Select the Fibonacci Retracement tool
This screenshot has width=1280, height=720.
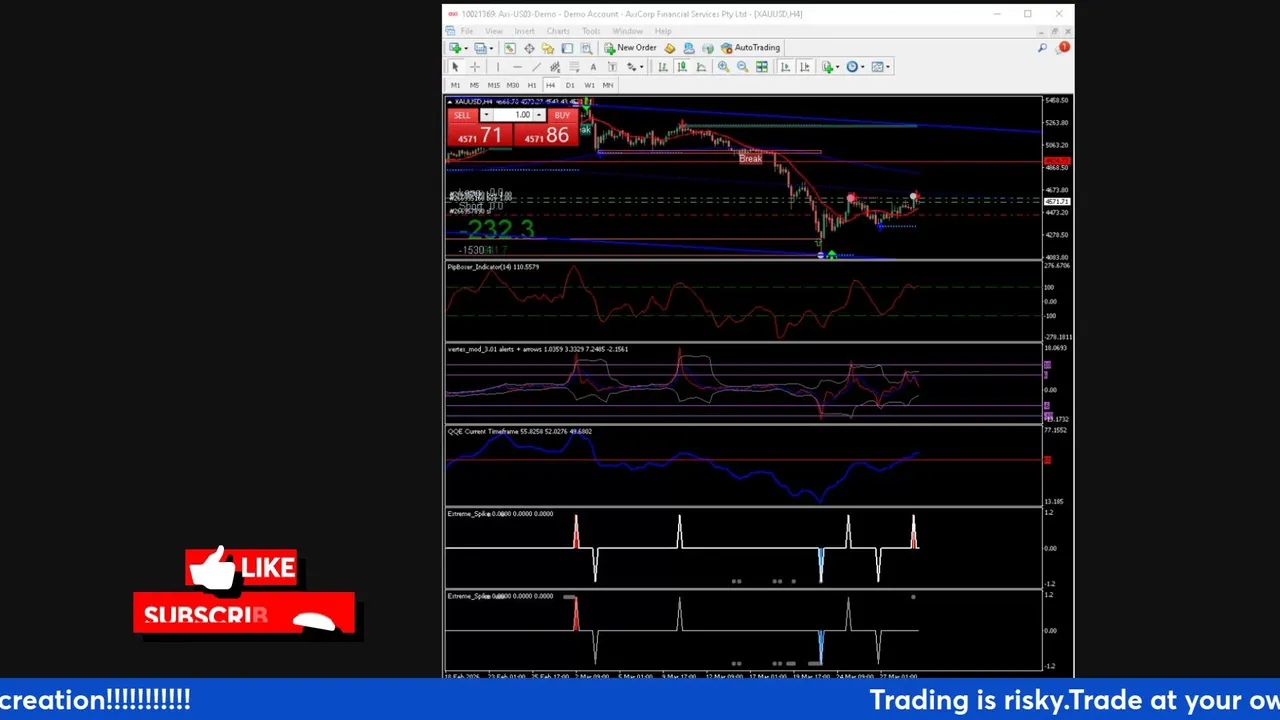pyautogui.click(x=574, y=67)
